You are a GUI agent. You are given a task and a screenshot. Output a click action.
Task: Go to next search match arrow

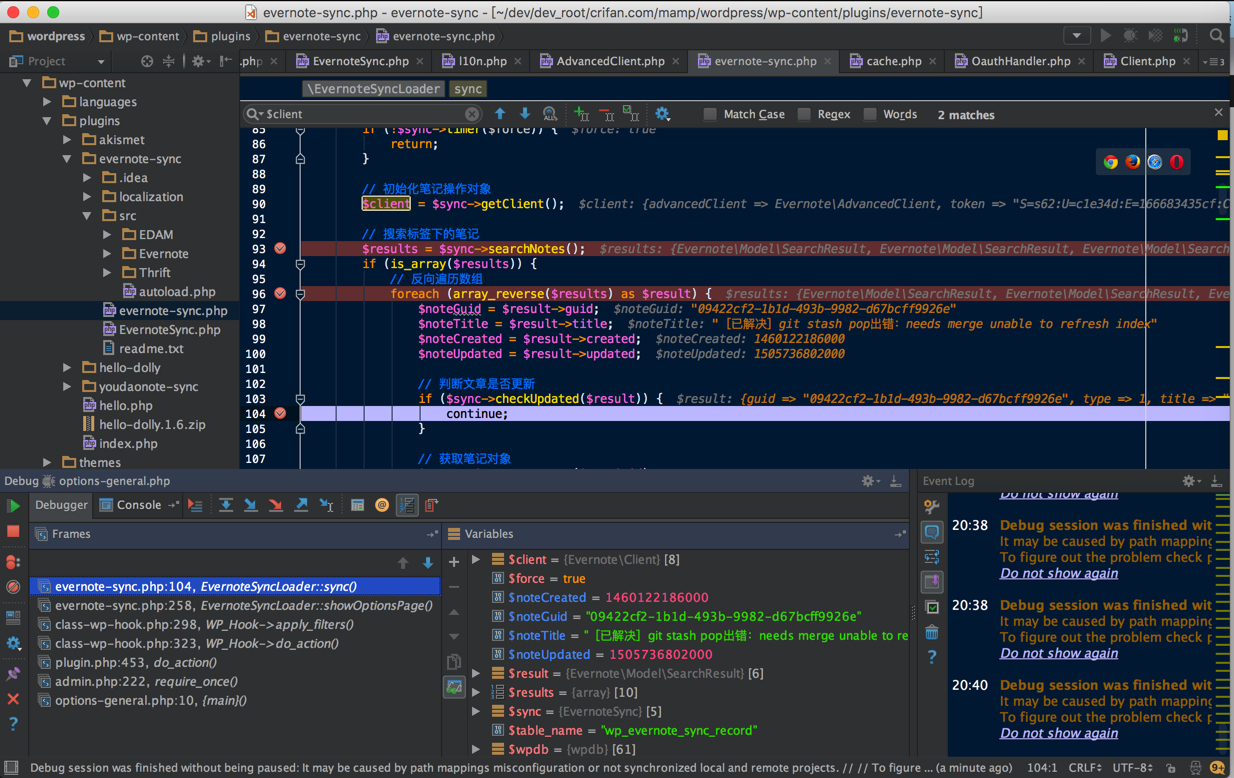tap(525, 114)
